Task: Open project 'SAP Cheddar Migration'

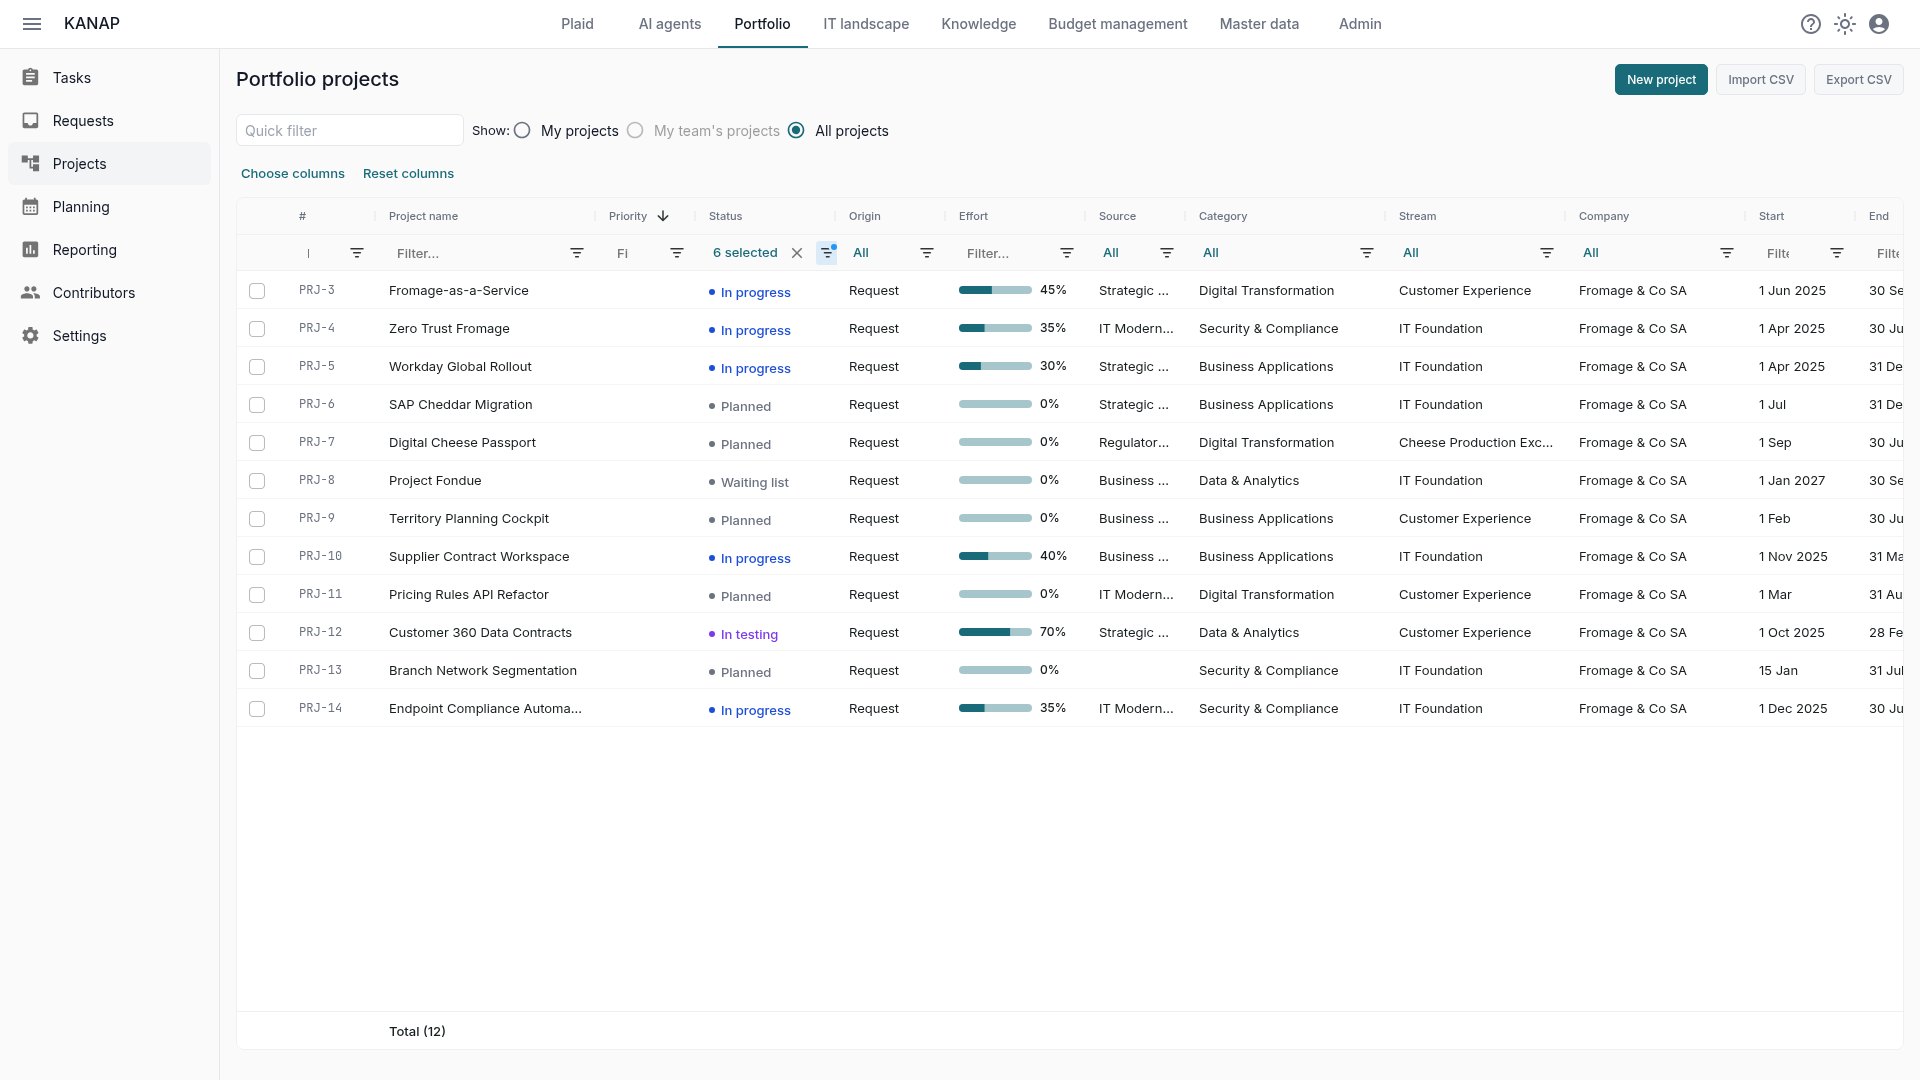Action: coord(460,404)
